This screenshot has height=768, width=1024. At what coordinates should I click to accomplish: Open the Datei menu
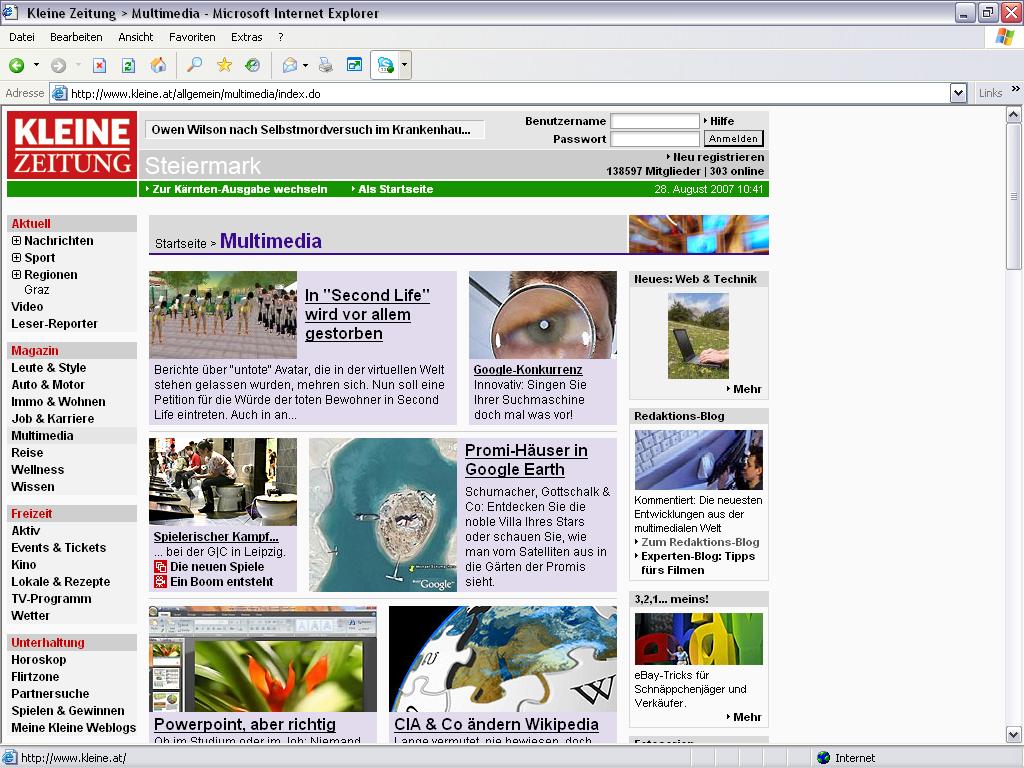[x=22, y=37]
